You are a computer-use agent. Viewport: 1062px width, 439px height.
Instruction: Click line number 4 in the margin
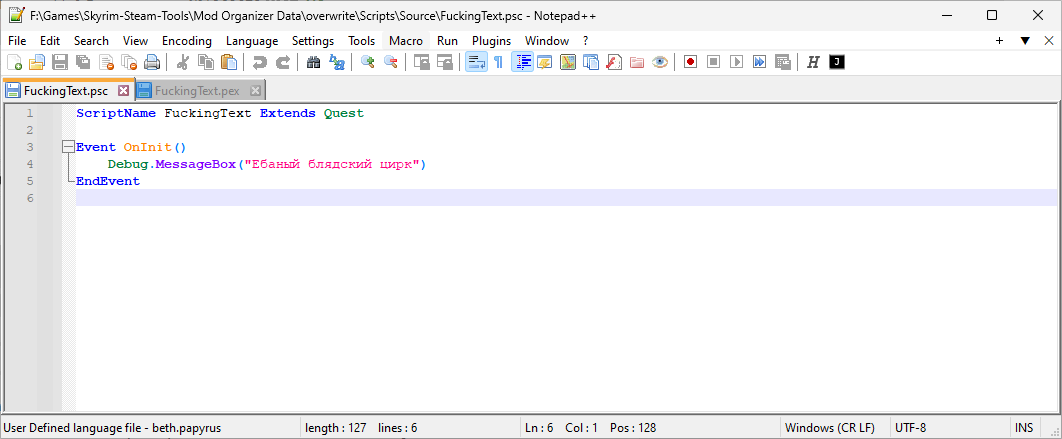29,164
